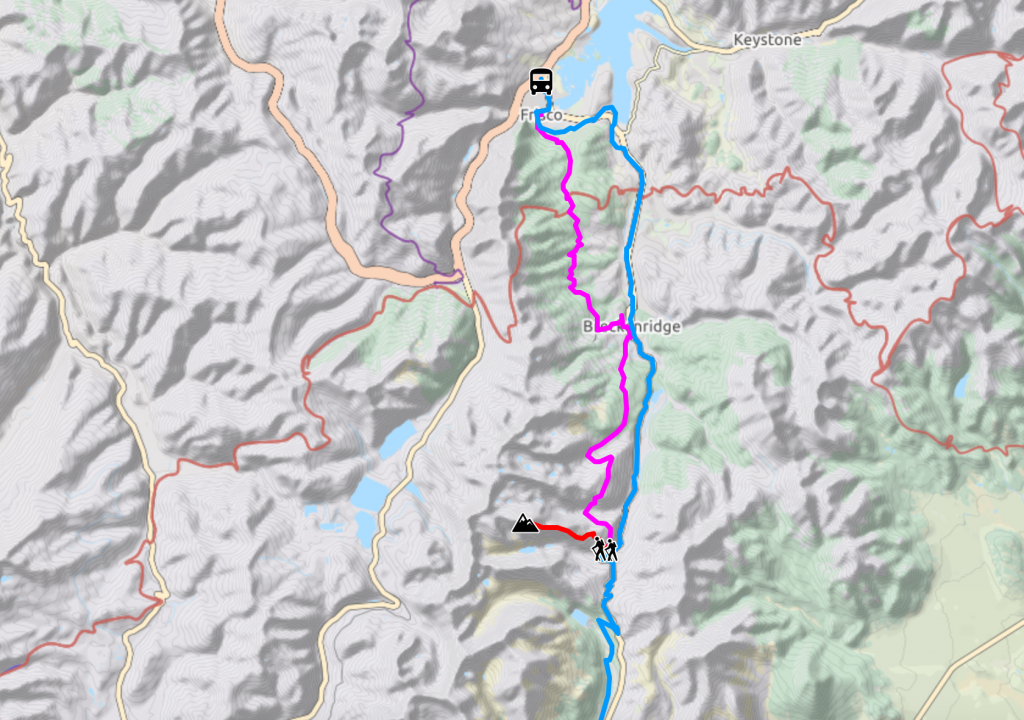
Task: Select the blue bus route line
Action: (632, 261)
